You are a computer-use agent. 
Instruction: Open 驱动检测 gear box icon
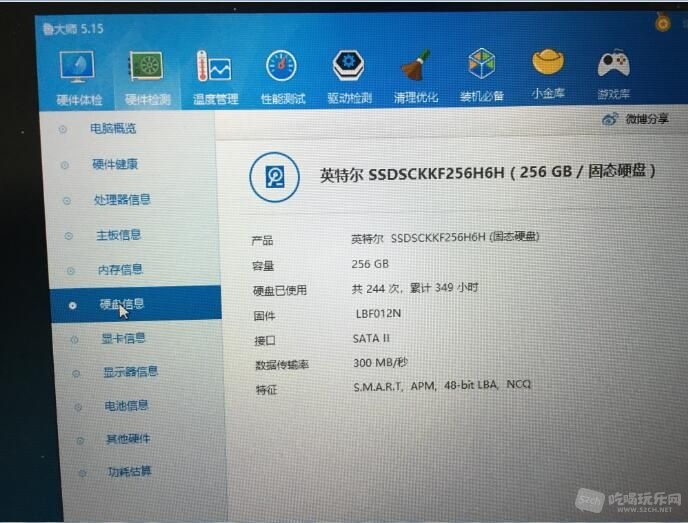348,65
